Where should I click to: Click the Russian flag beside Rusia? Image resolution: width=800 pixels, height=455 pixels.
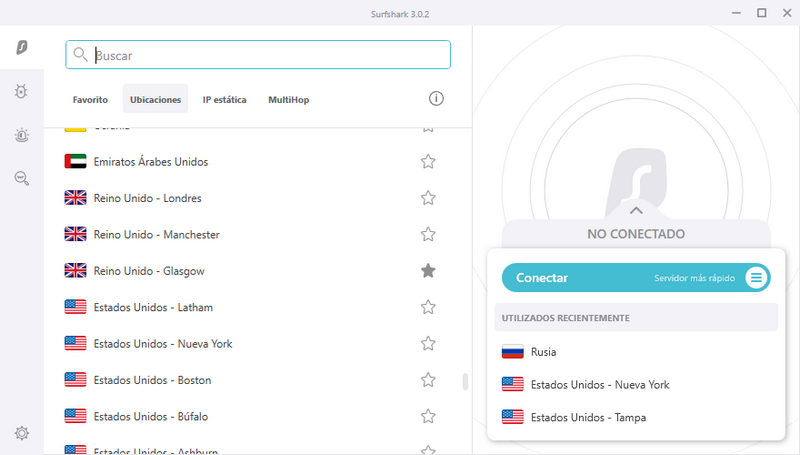click(513, 351)
